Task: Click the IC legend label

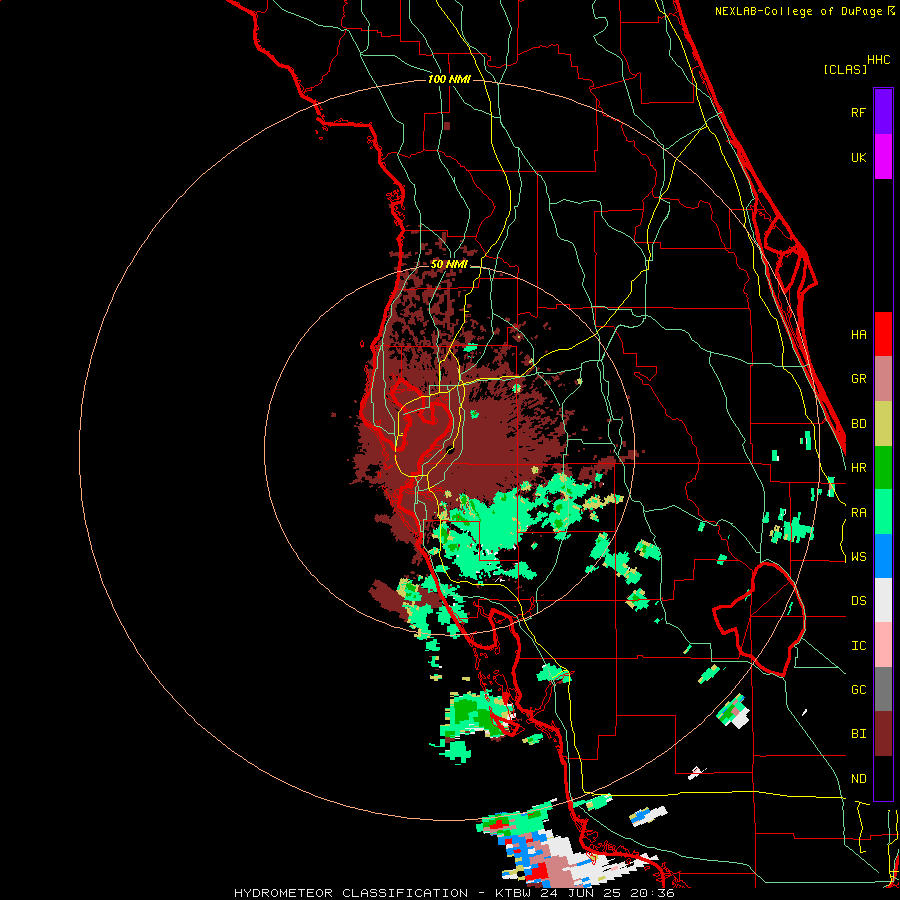Action: [858, 646]
